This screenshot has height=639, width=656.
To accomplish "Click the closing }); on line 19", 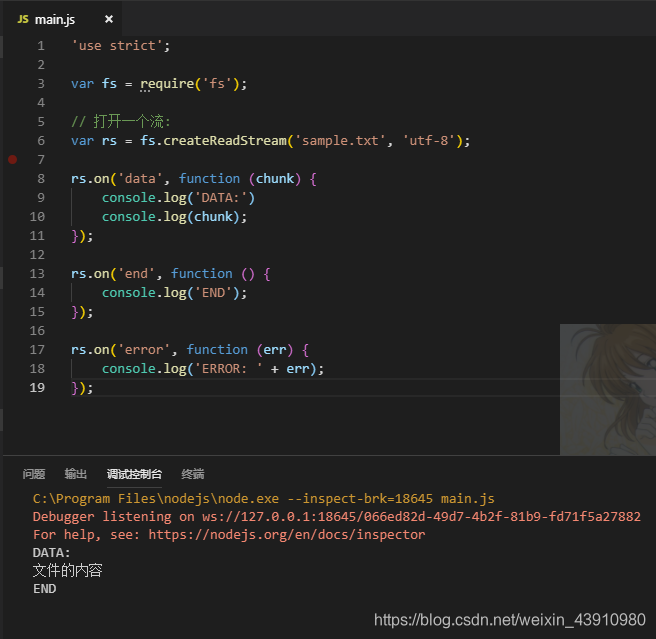I will [82, 388].
